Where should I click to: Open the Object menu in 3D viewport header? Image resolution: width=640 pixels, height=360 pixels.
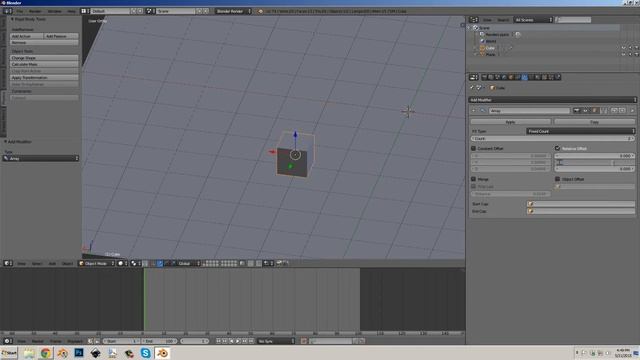[67, 264]
